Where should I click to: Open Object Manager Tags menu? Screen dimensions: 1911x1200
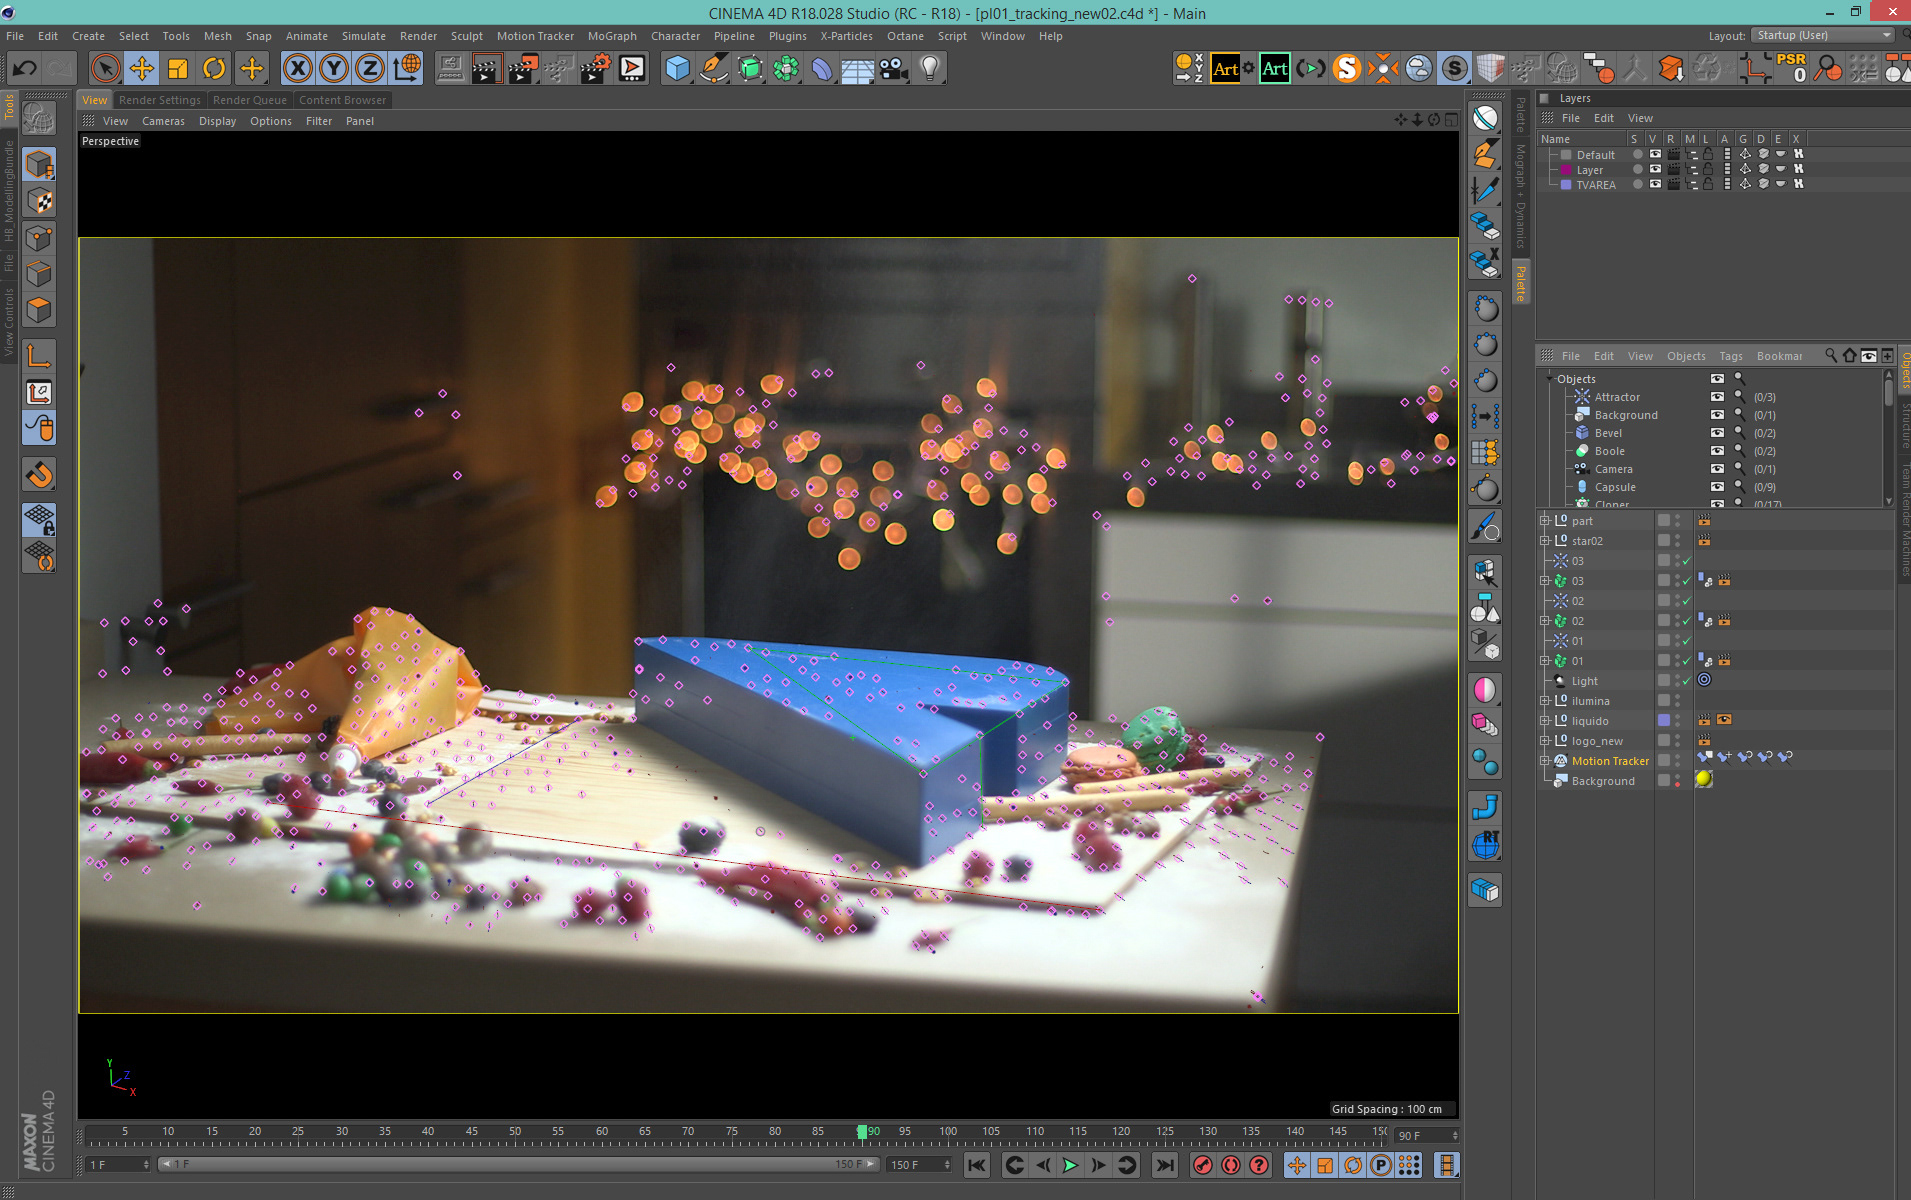click(1731, 356)
